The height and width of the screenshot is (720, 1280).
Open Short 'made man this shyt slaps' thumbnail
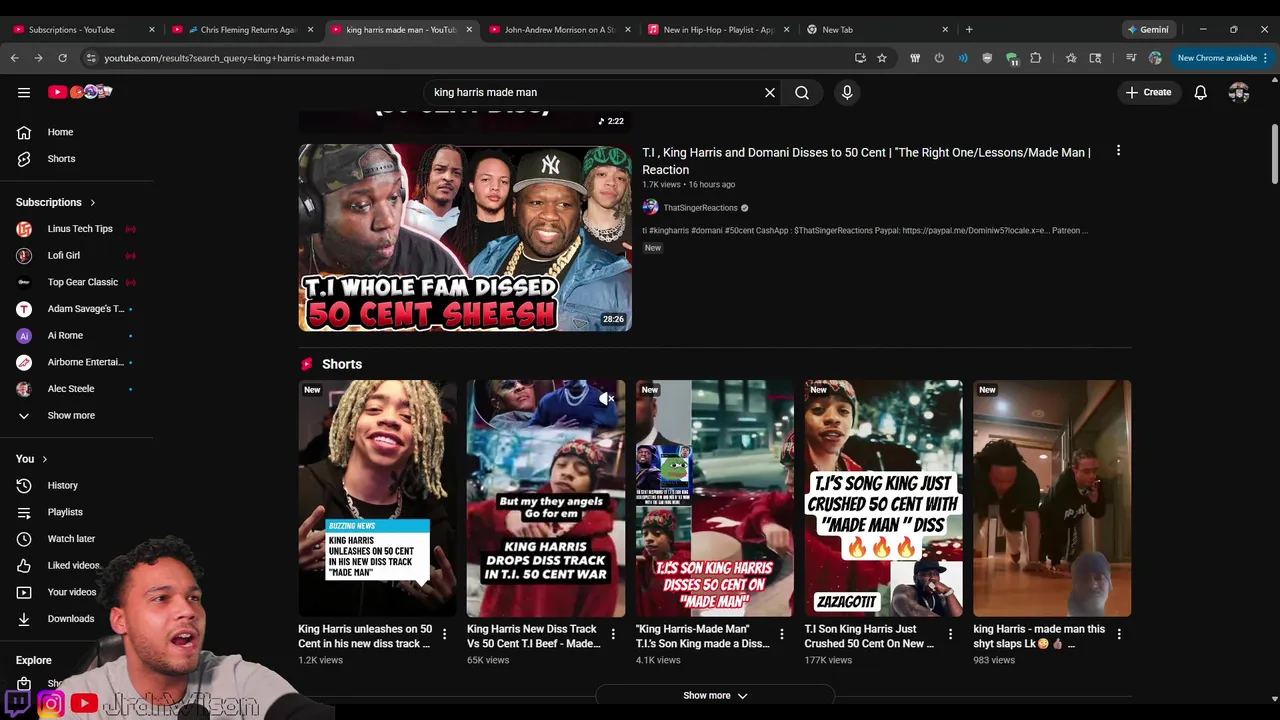(1052, 498)
